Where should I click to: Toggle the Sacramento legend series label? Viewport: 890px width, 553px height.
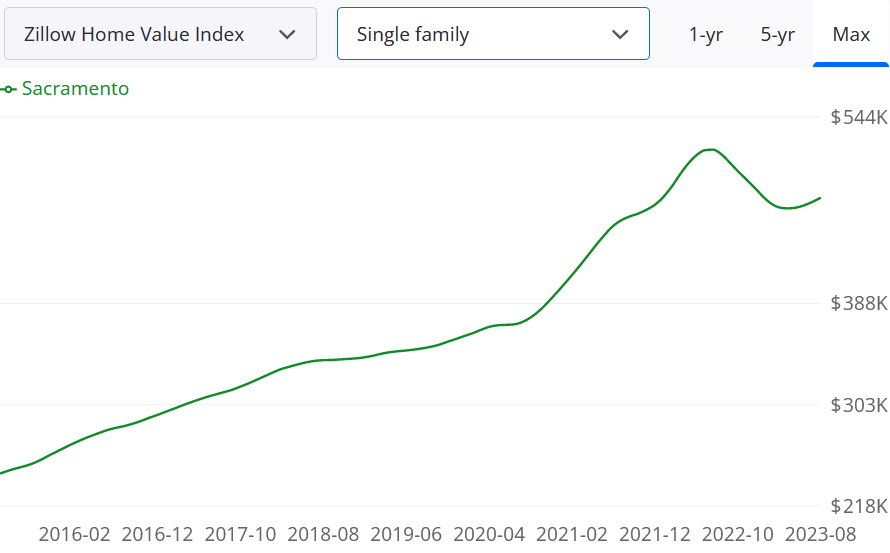click(75, 88)
